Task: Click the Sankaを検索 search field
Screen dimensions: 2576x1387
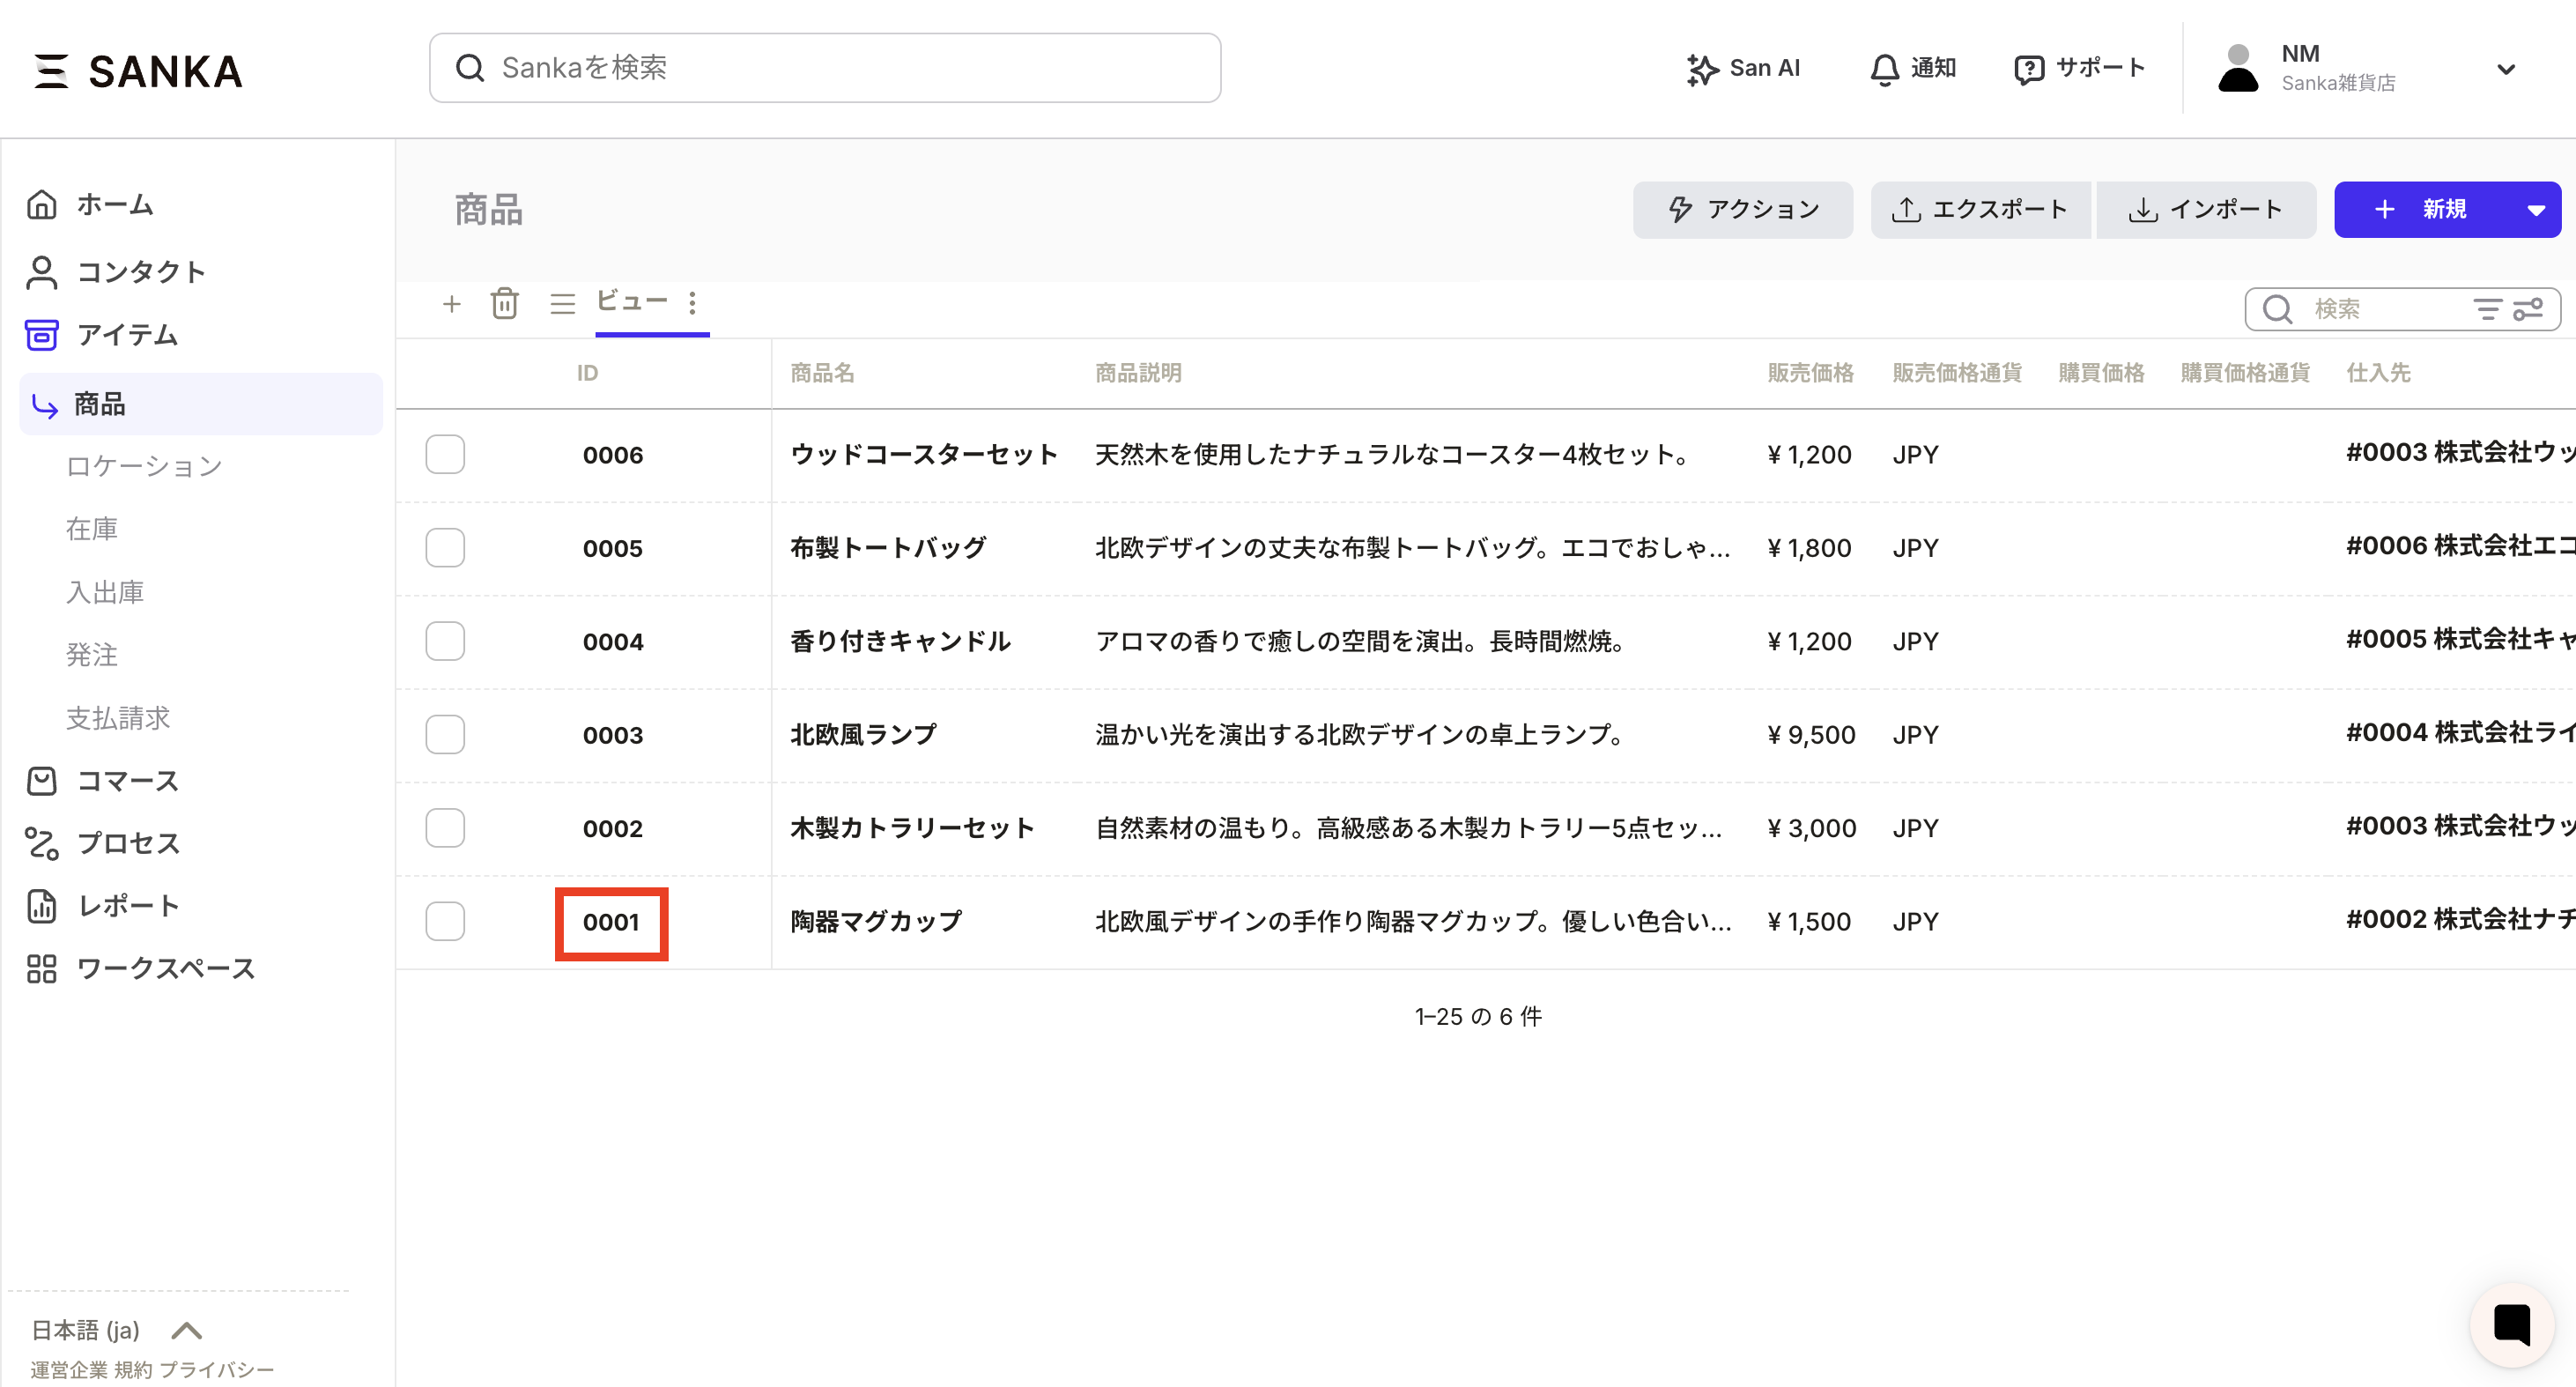Action: coord(824,68)
